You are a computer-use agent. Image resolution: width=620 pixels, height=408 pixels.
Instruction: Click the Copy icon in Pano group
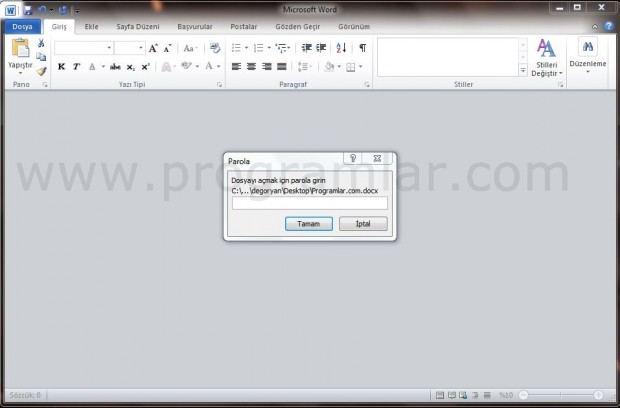click(x=41, y=57)
